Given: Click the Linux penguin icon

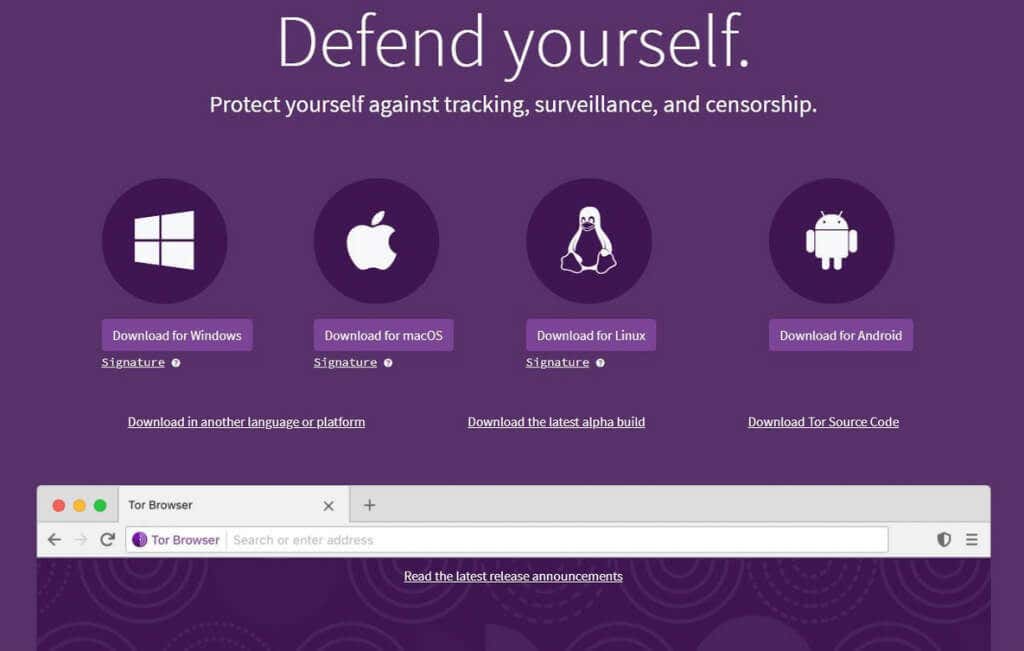Looking at the screenshot, I should (x=588, y=240).
